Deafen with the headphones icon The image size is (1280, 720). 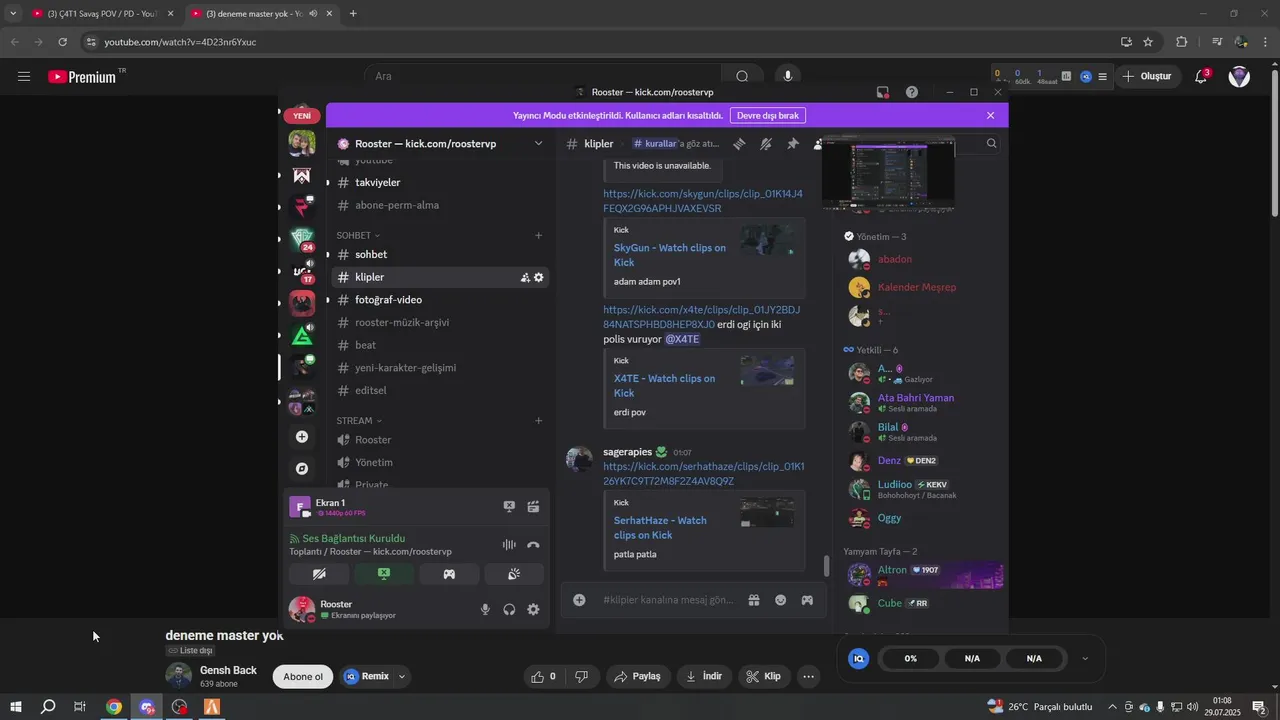509,609
